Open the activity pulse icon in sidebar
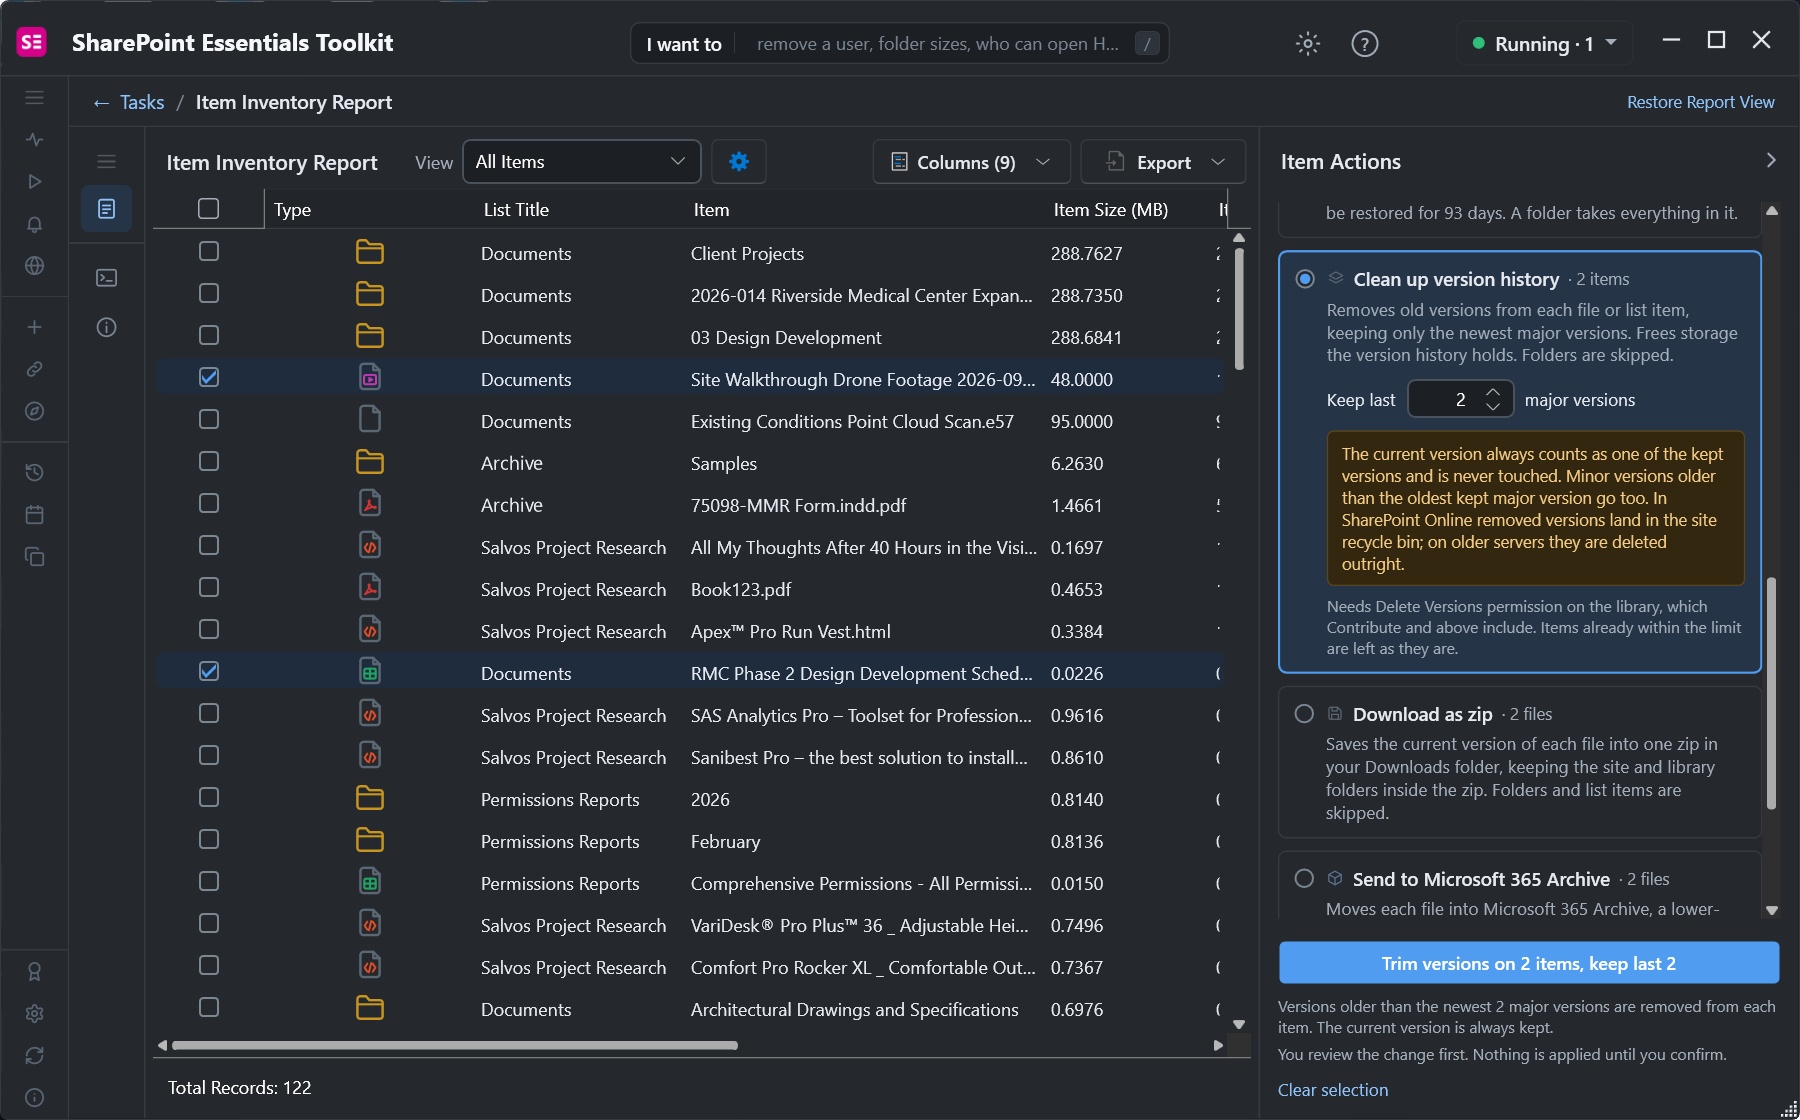This screenshot has height=1120, width=1800. [35, 140]
